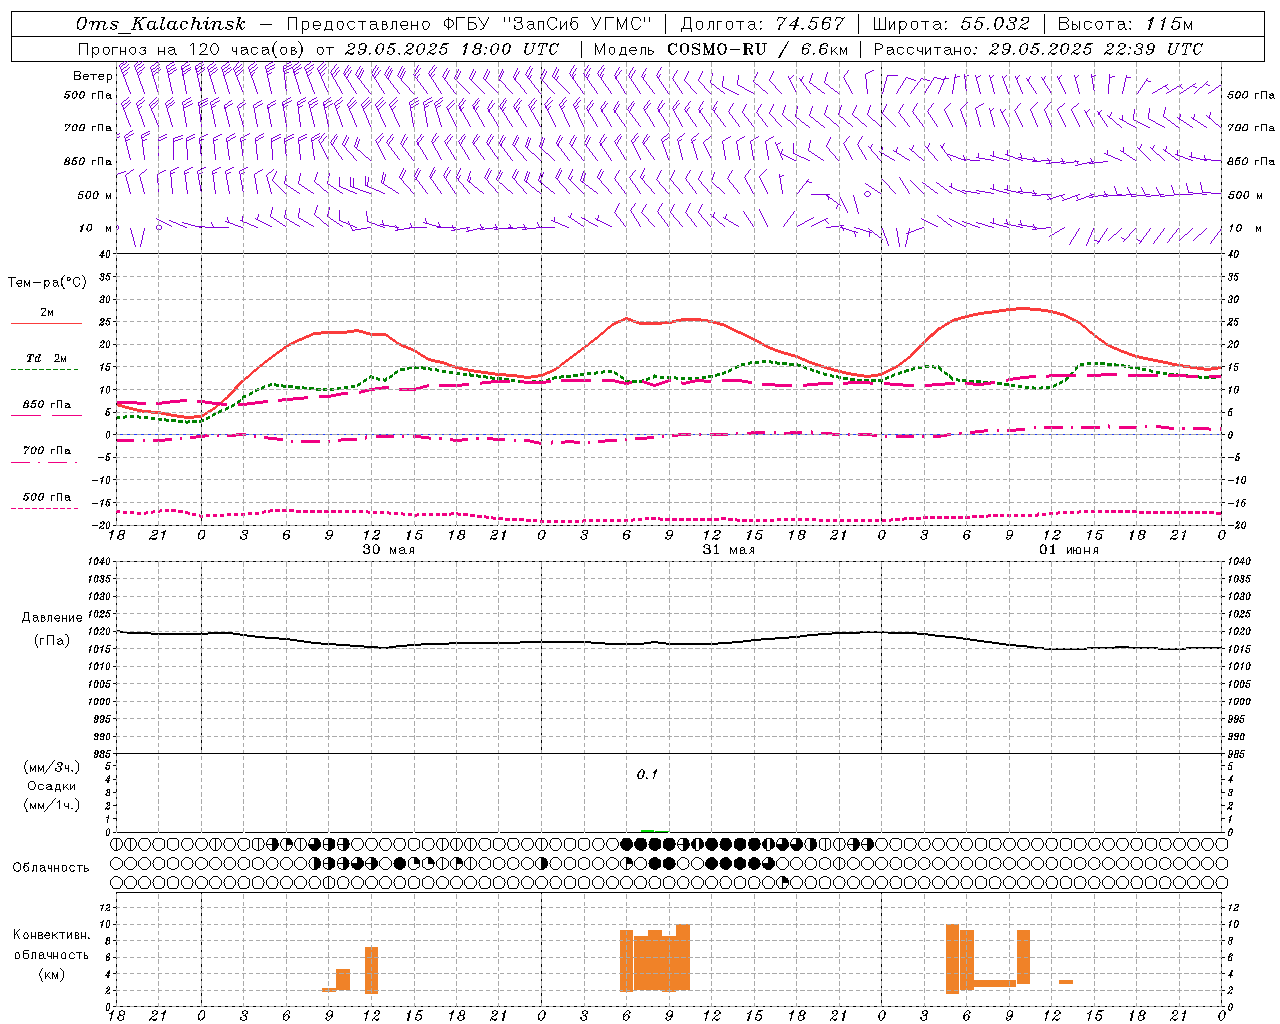1280x1024 pixels.
Task: Select the 700 гПа temperature legend entry
Action: 47,451
